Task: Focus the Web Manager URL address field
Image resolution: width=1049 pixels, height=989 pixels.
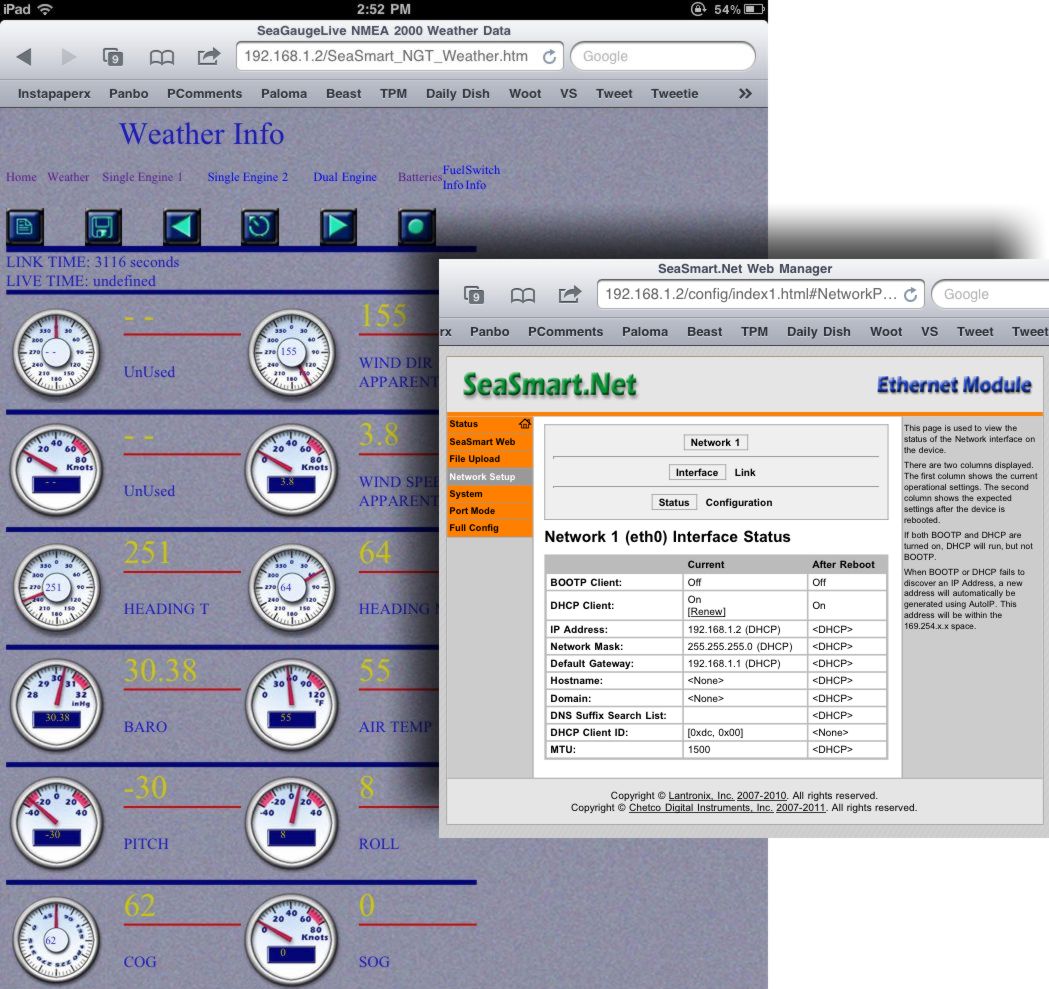Action: (761, 294)
